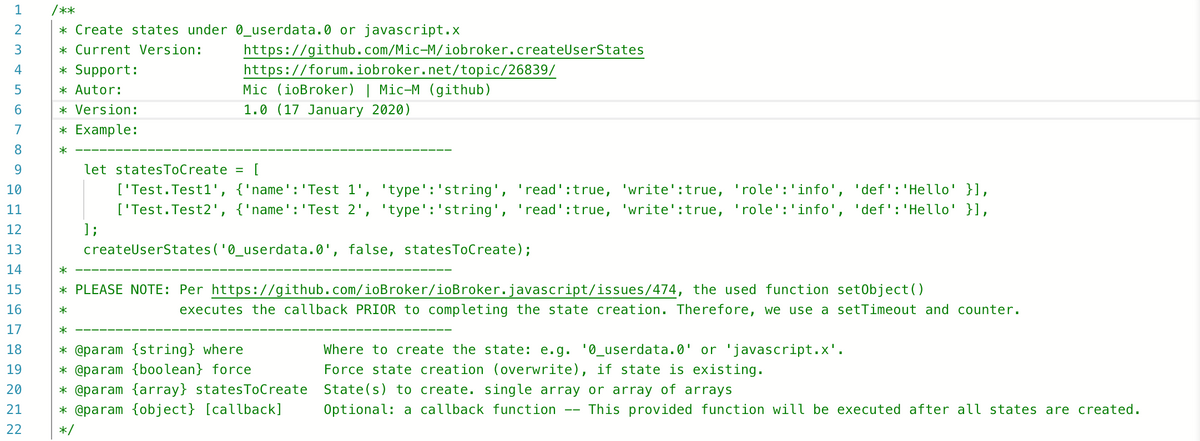Click the '@param {boolean} force' text
The image size is (1200, 441).
point(163,370)
